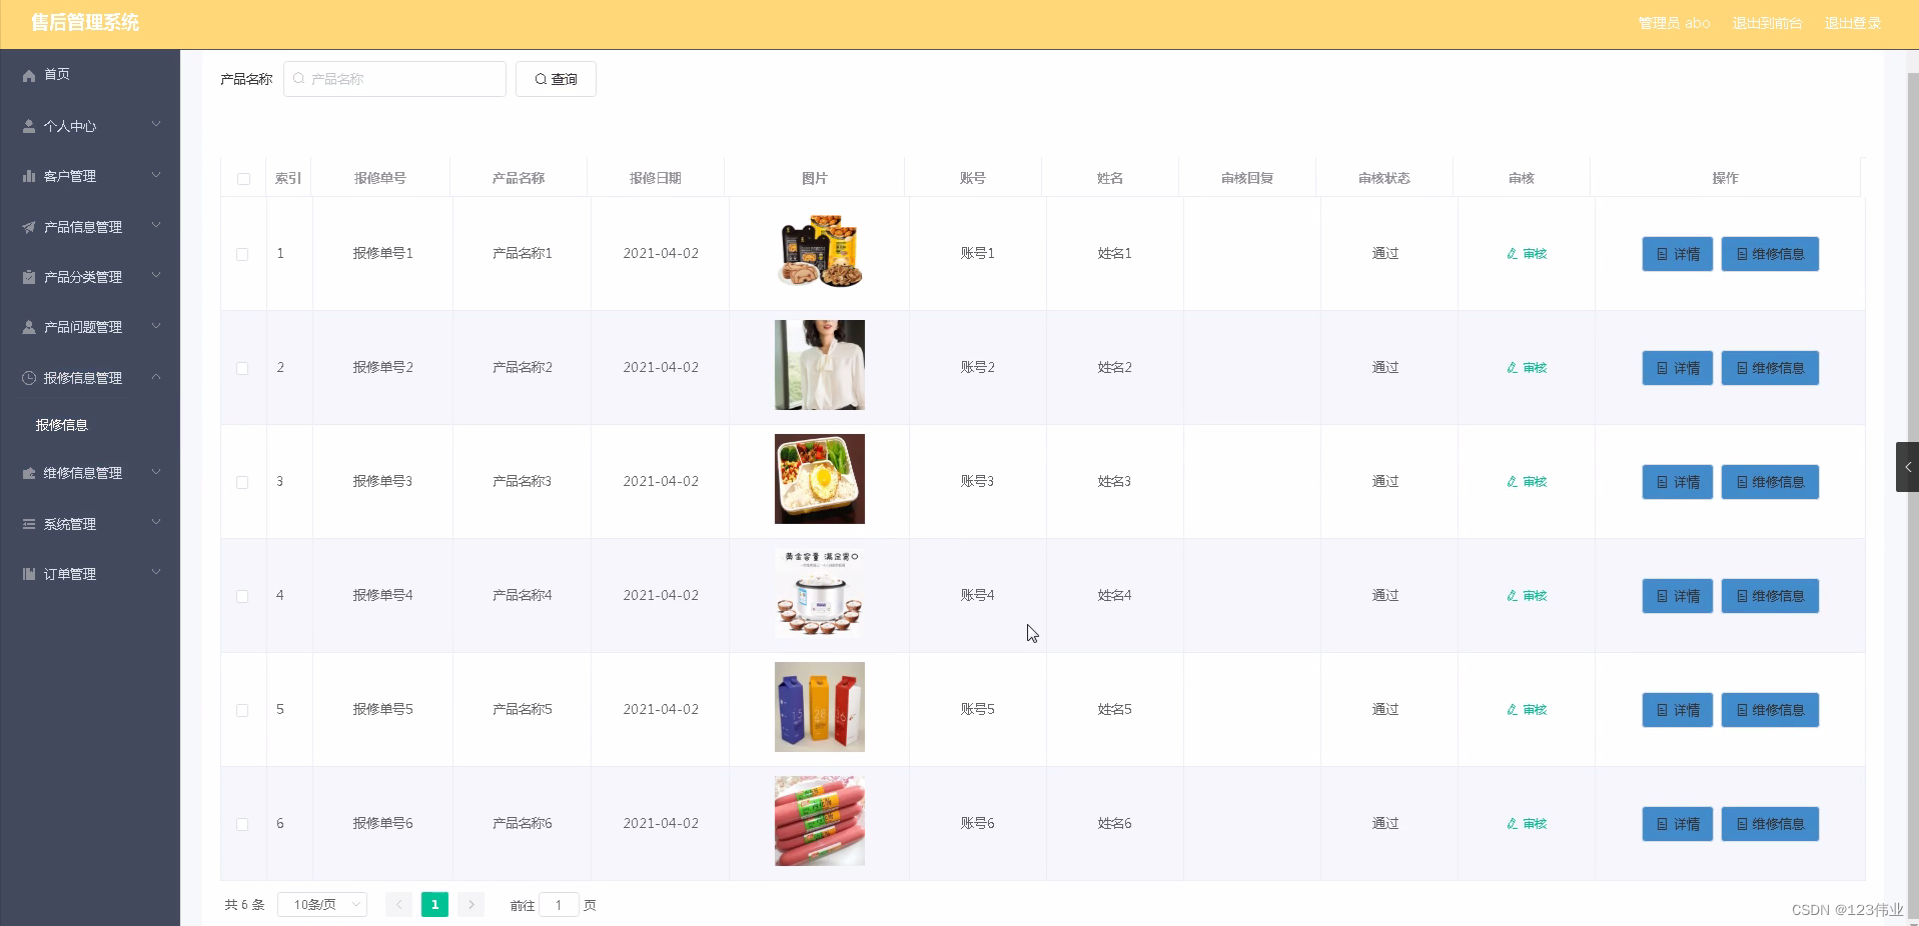1919x926 pixels.
Task: Open 客户管理 via its chart icon
Action: pos(28,176)
